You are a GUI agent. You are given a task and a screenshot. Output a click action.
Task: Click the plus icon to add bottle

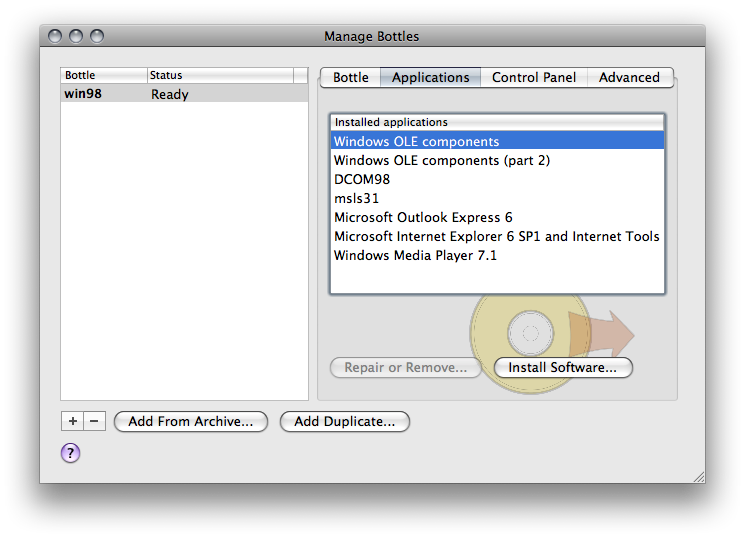(x=73, y=422)
